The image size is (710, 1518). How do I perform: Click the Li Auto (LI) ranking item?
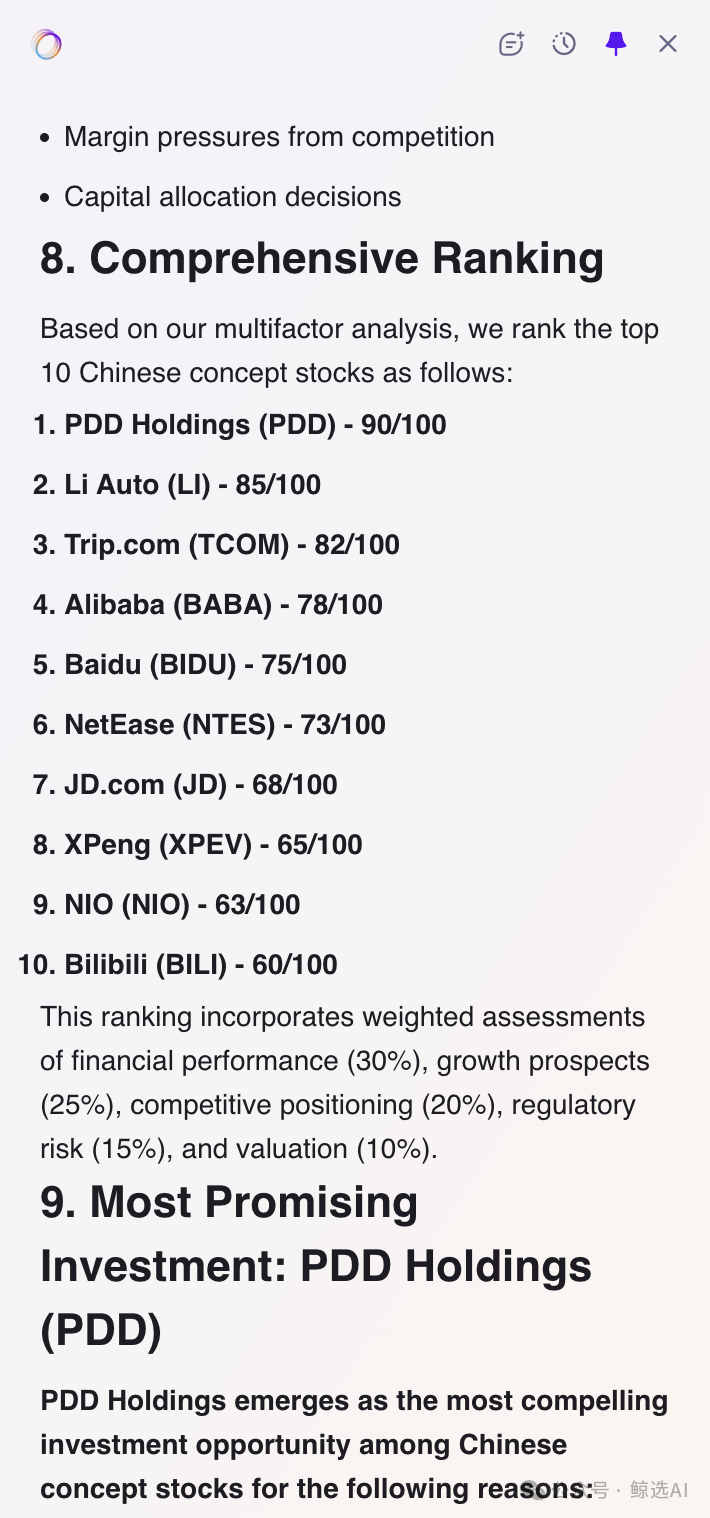pos(192,485)
